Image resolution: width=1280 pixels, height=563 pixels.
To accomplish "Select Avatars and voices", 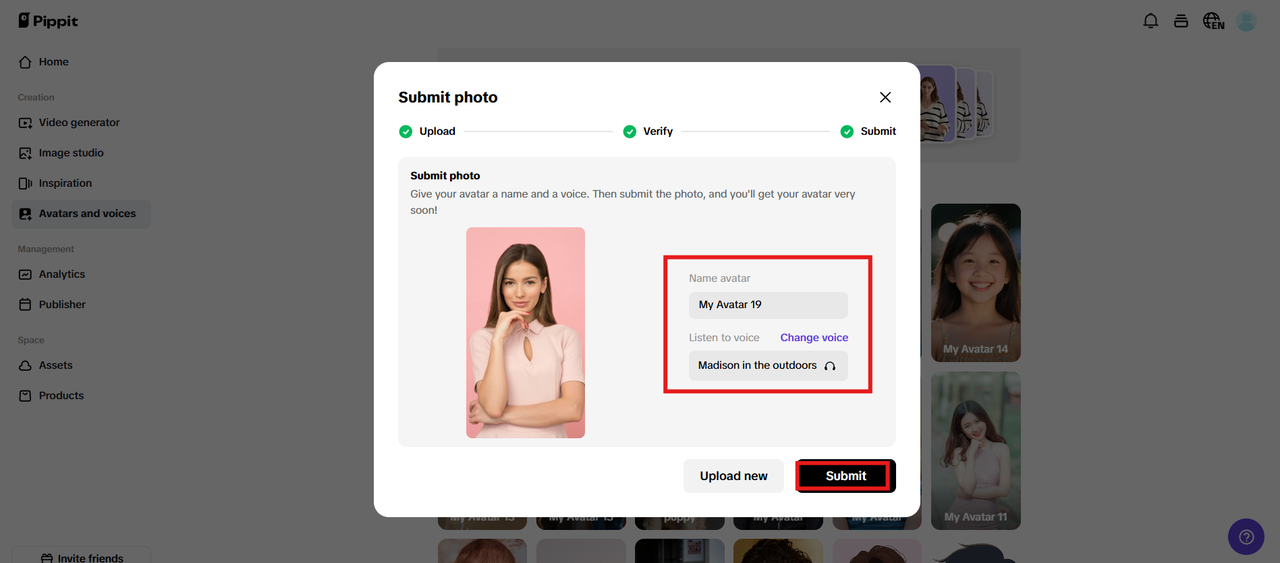I will (81, 214).
